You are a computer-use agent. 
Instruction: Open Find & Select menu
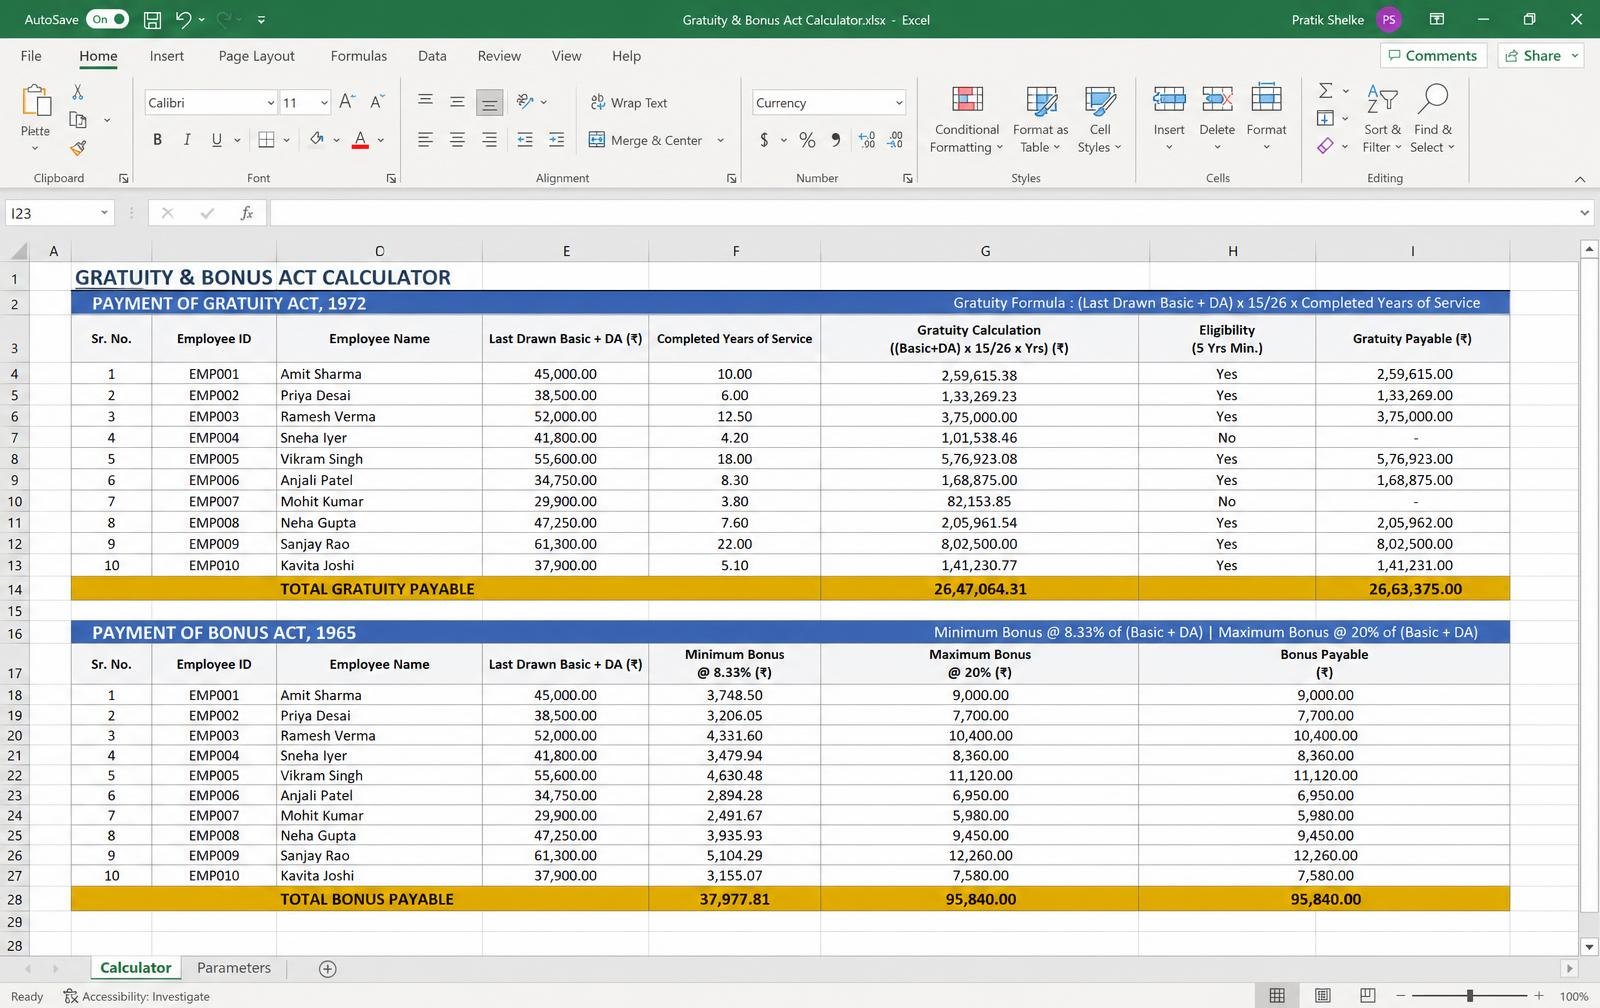1432,118
